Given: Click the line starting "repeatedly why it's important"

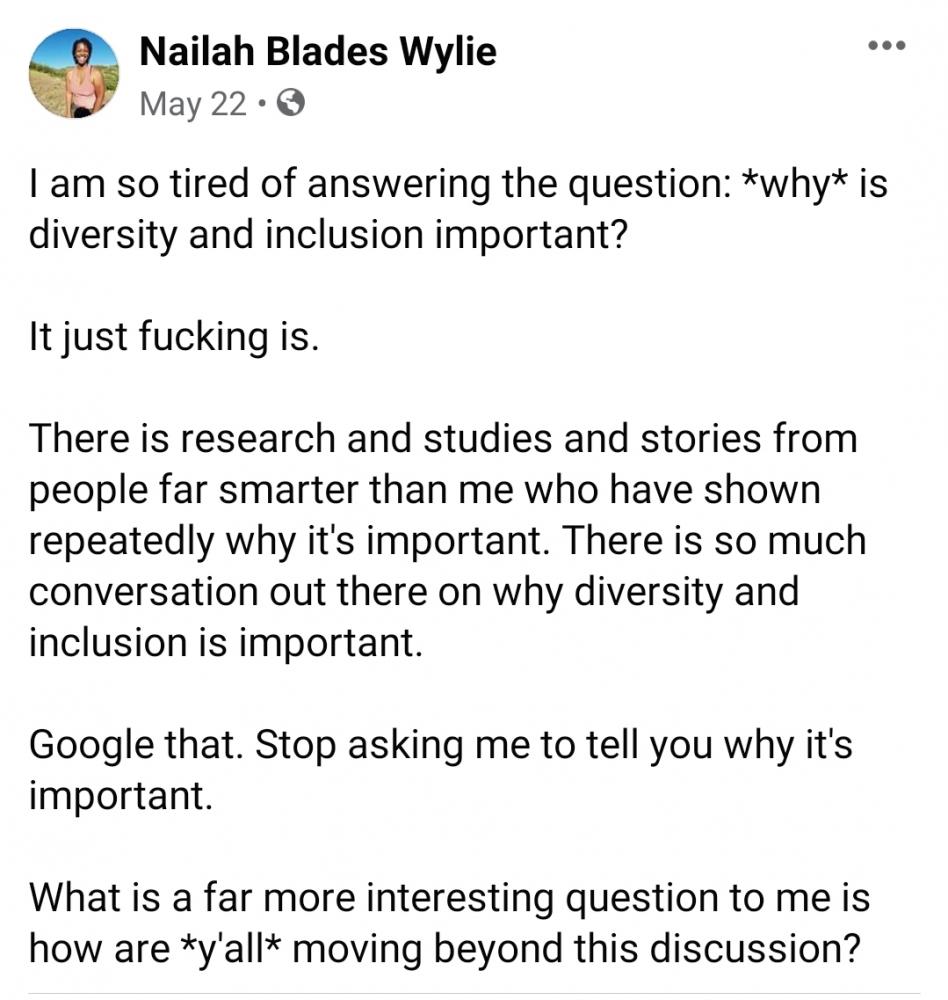Looking at the screenshot, I should pos(447,541).
